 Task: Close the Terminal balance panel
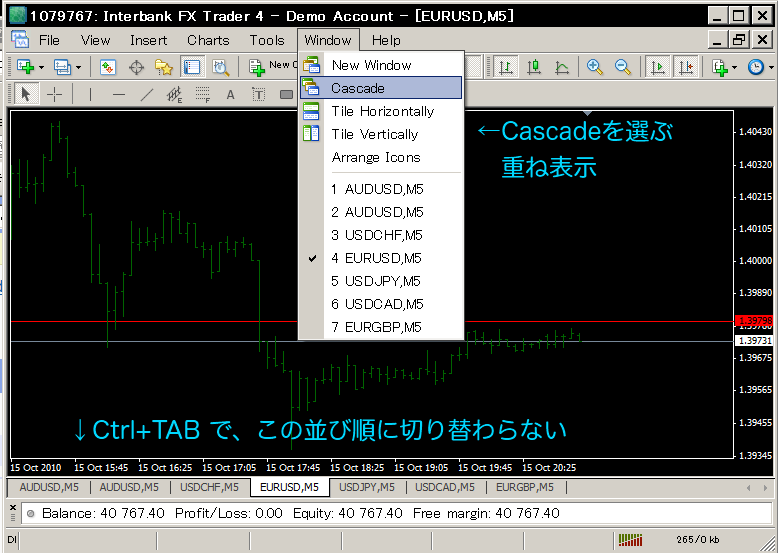click(x=13, y=507)
